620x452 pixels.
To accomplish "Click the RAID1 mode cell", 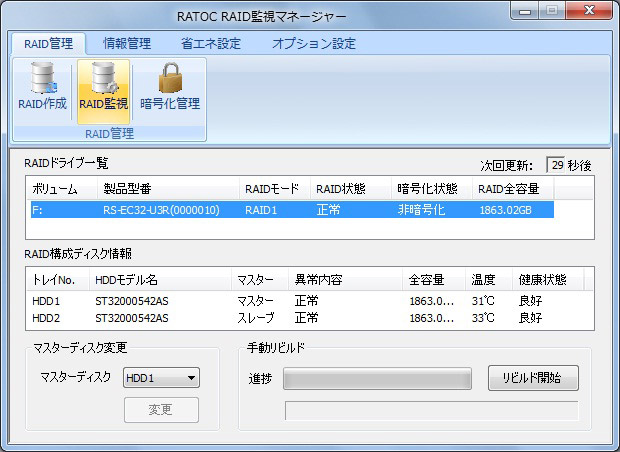I will tap(261, 210).
